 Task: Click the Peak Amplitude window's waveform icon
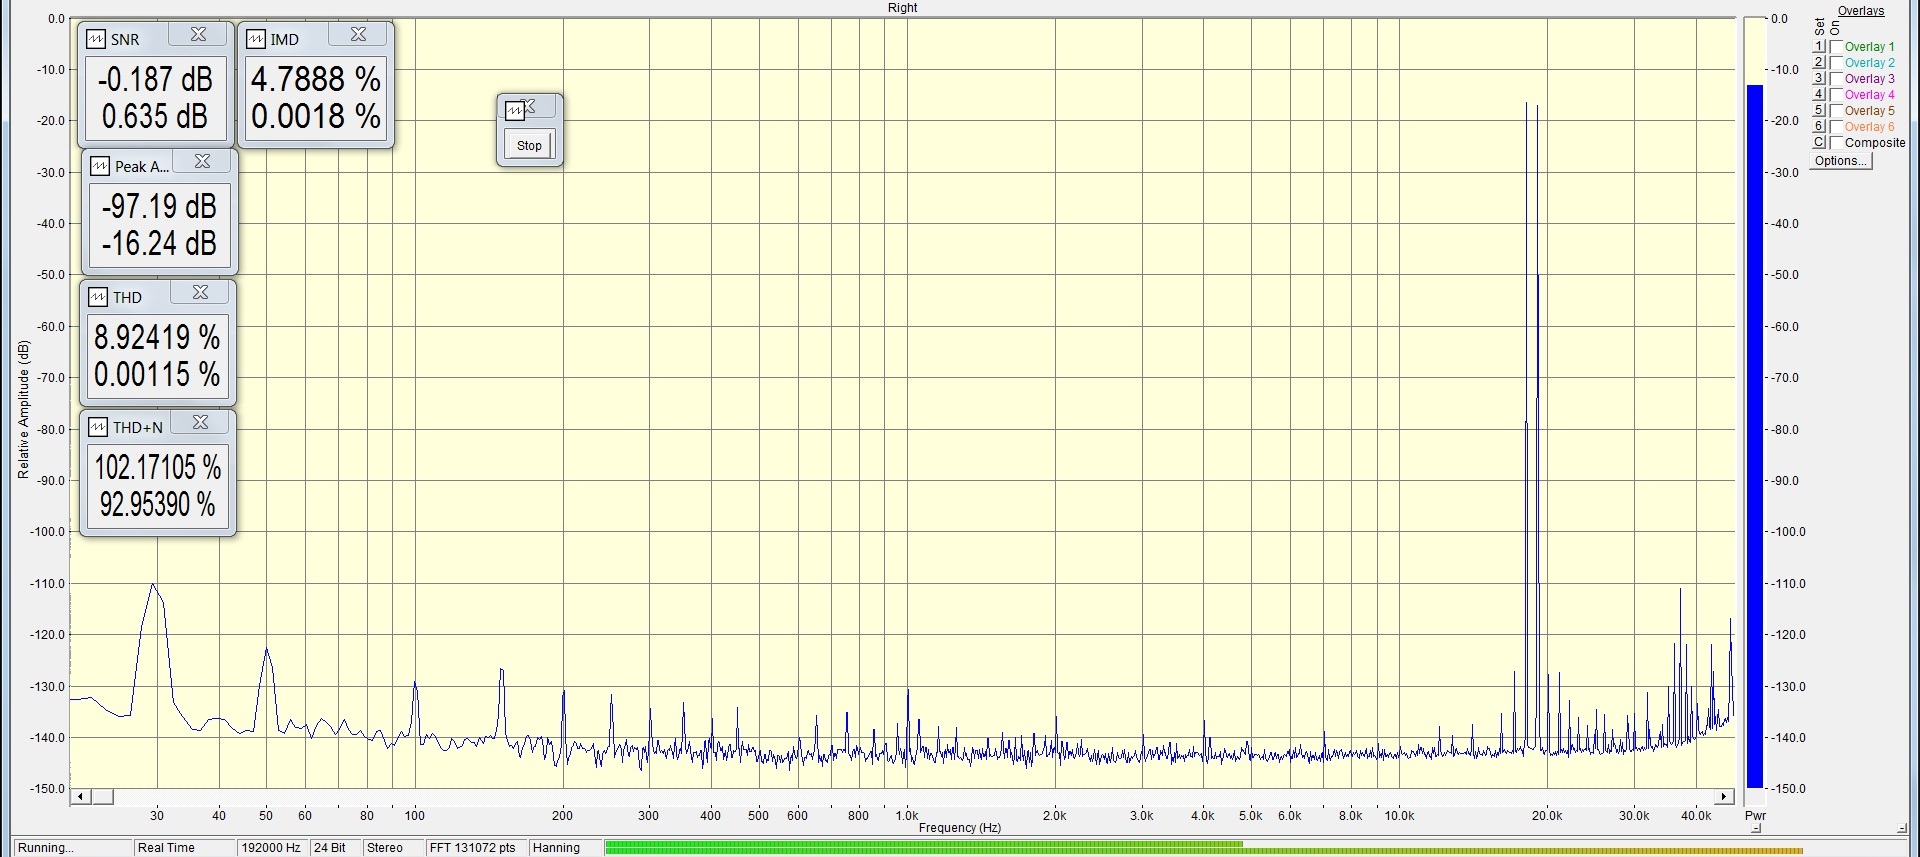pyautogui.click(x=100, y=166)
